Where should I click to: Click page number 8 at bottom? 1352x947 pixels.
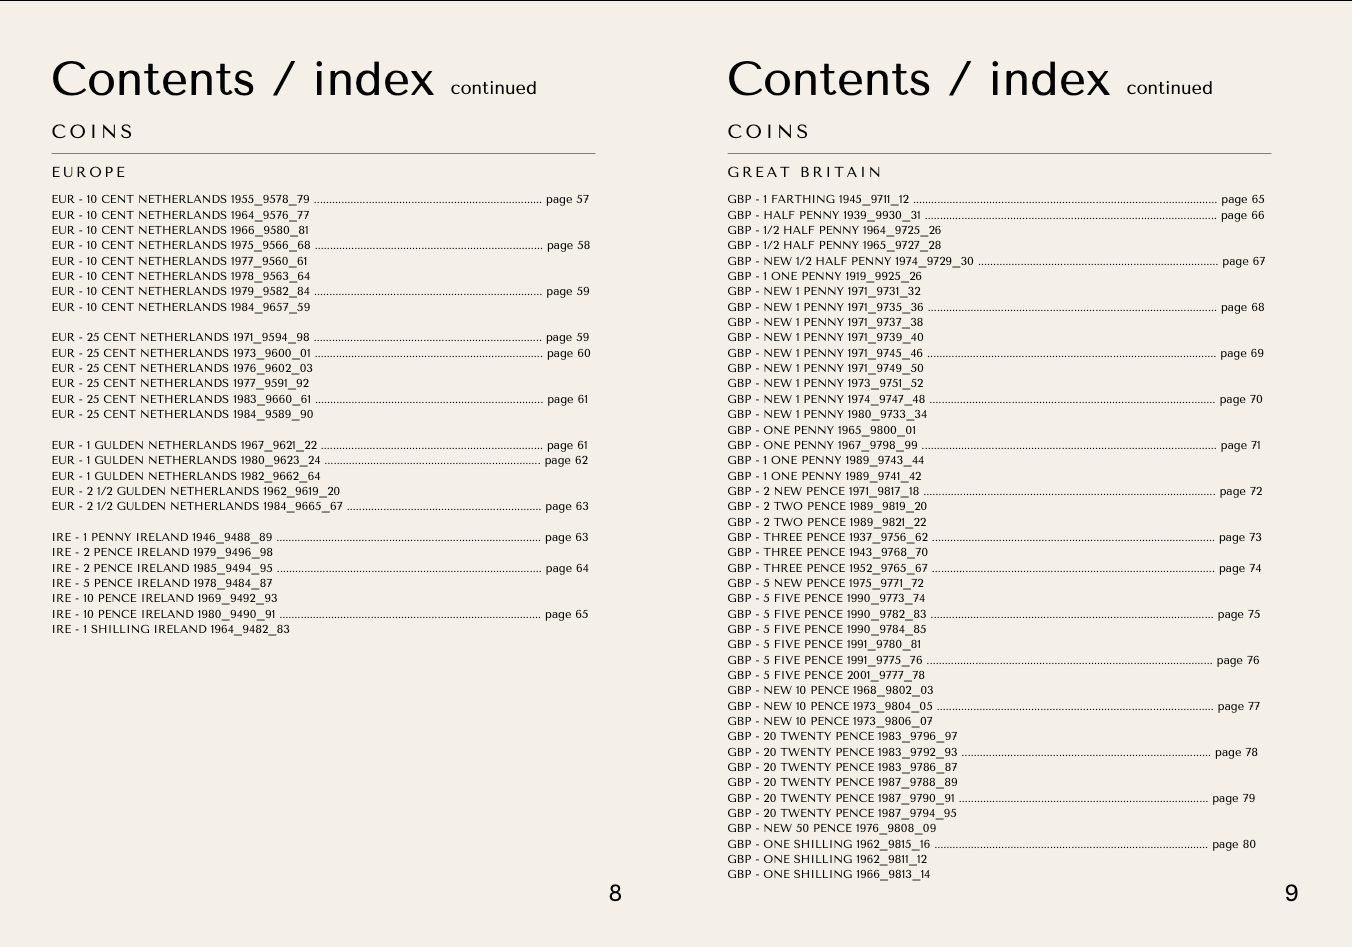click(615, 893)
